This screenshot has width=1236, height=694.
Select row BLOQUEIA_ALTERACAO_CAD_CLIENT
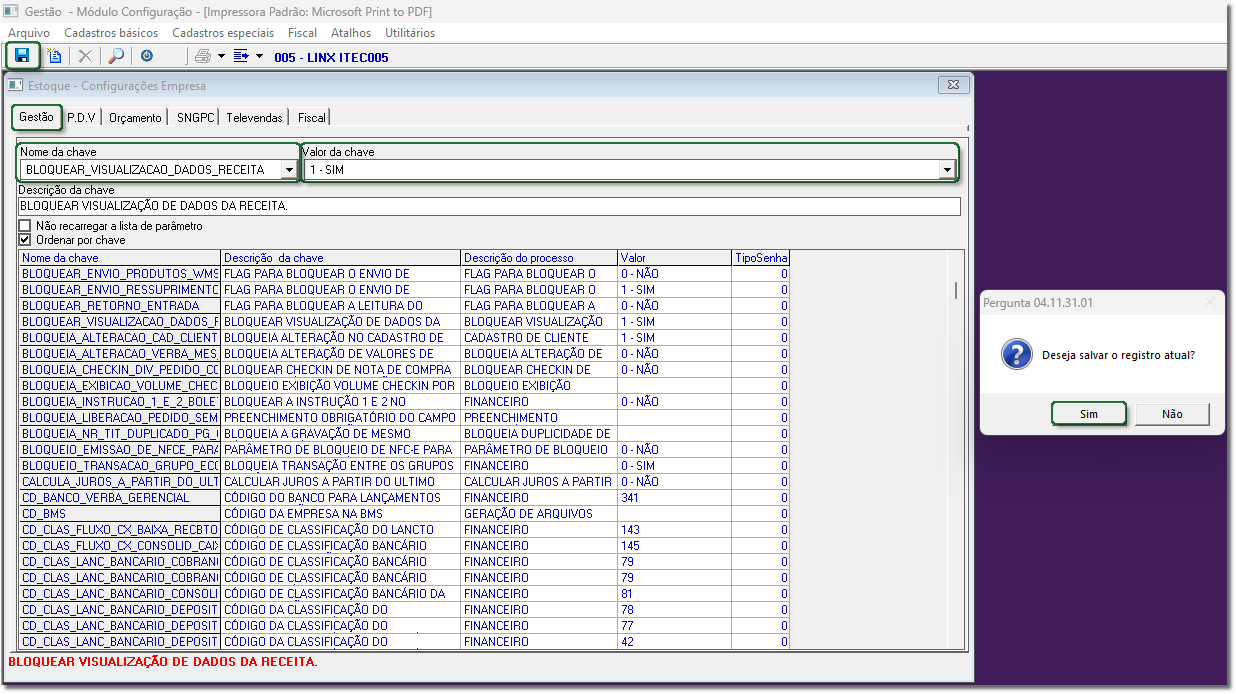[404, 337]
